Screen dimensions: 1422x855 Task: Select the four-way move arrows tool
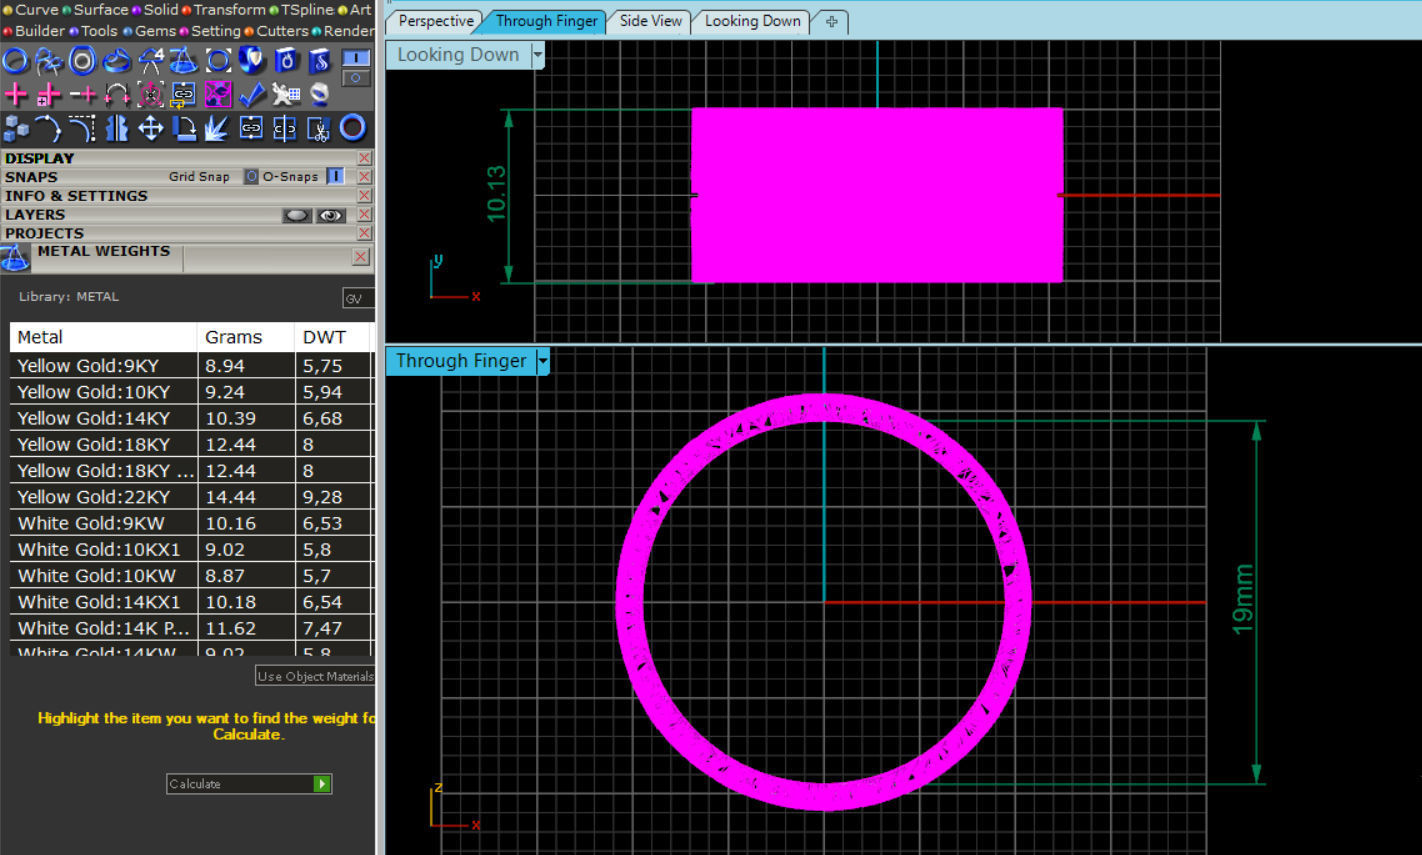tap(151, 128)
